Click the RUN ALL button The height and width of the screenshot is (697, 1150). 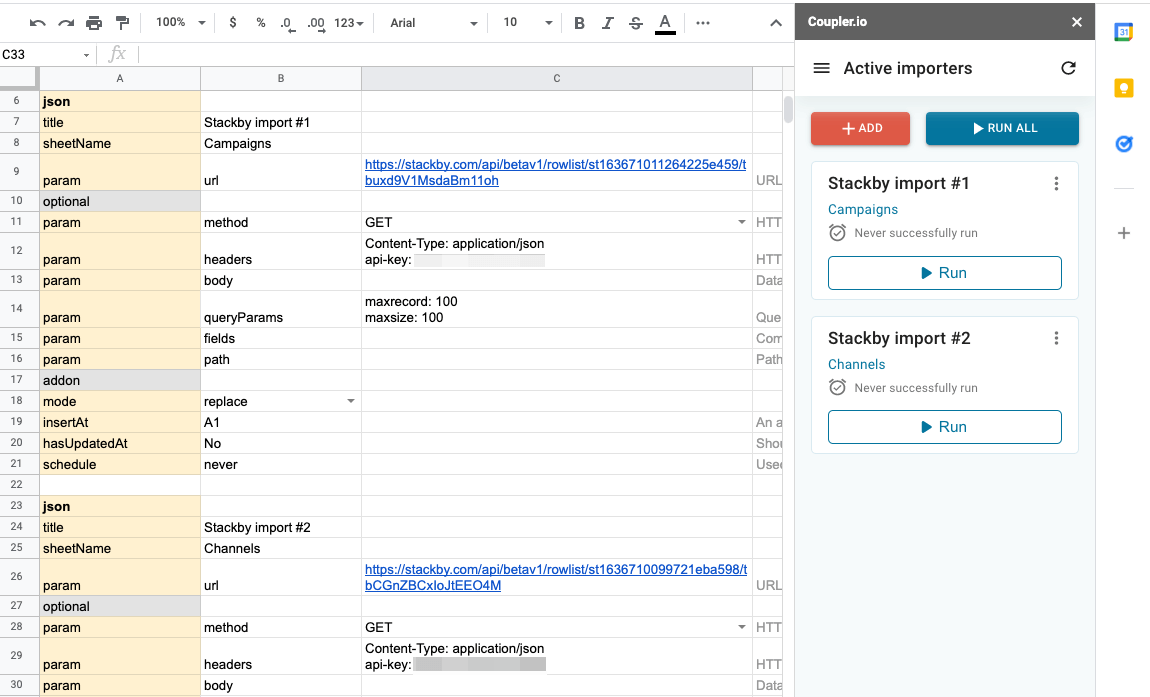(x=1002, y=128)
